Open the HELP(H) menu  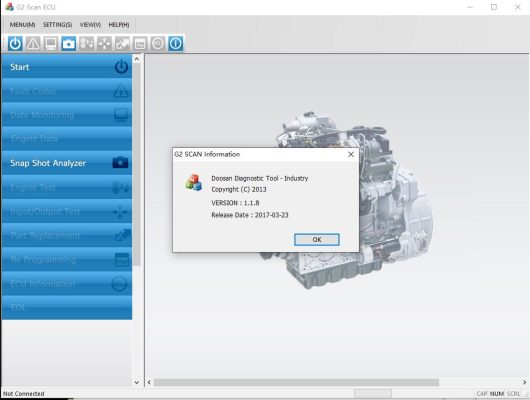pyautogui.click(x=119, y=25)
